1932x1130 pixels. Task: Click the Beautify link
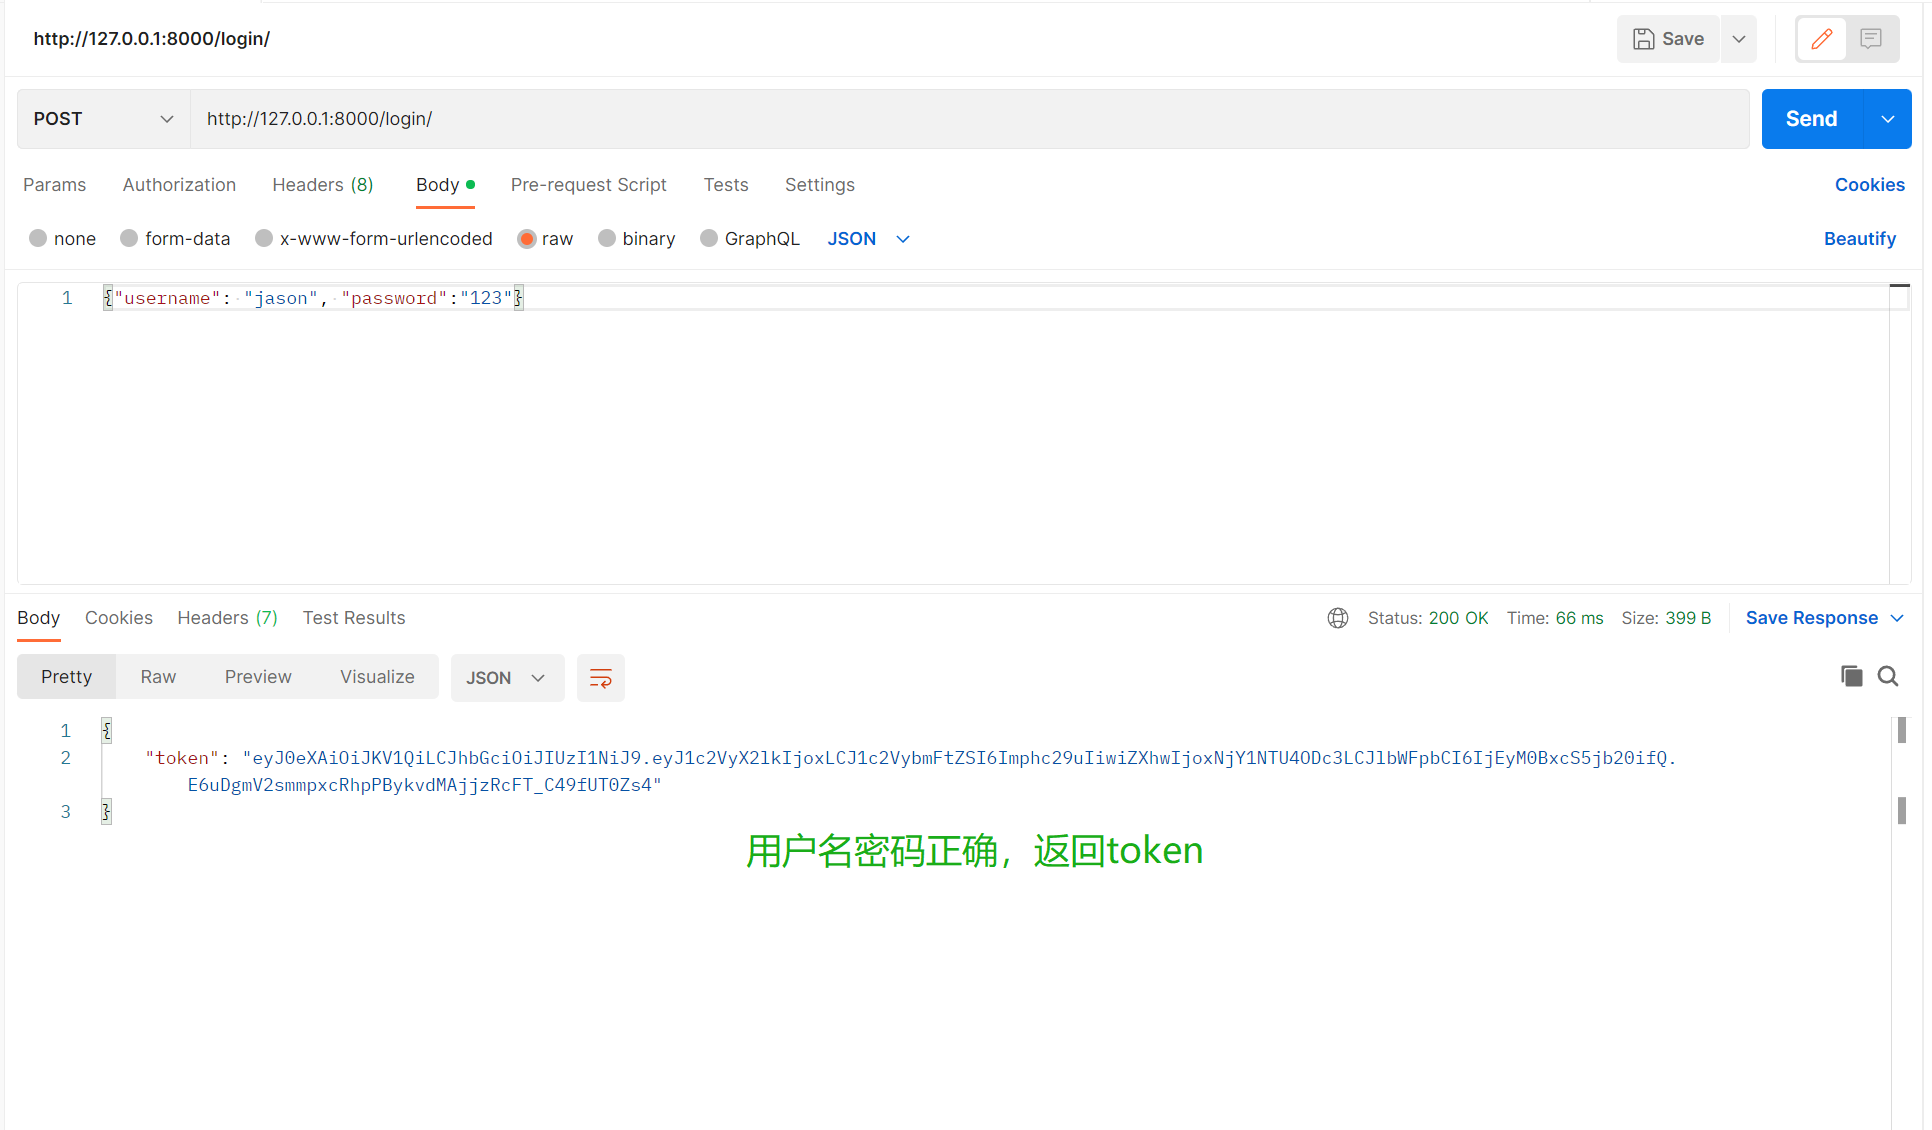coord(1859,239)
